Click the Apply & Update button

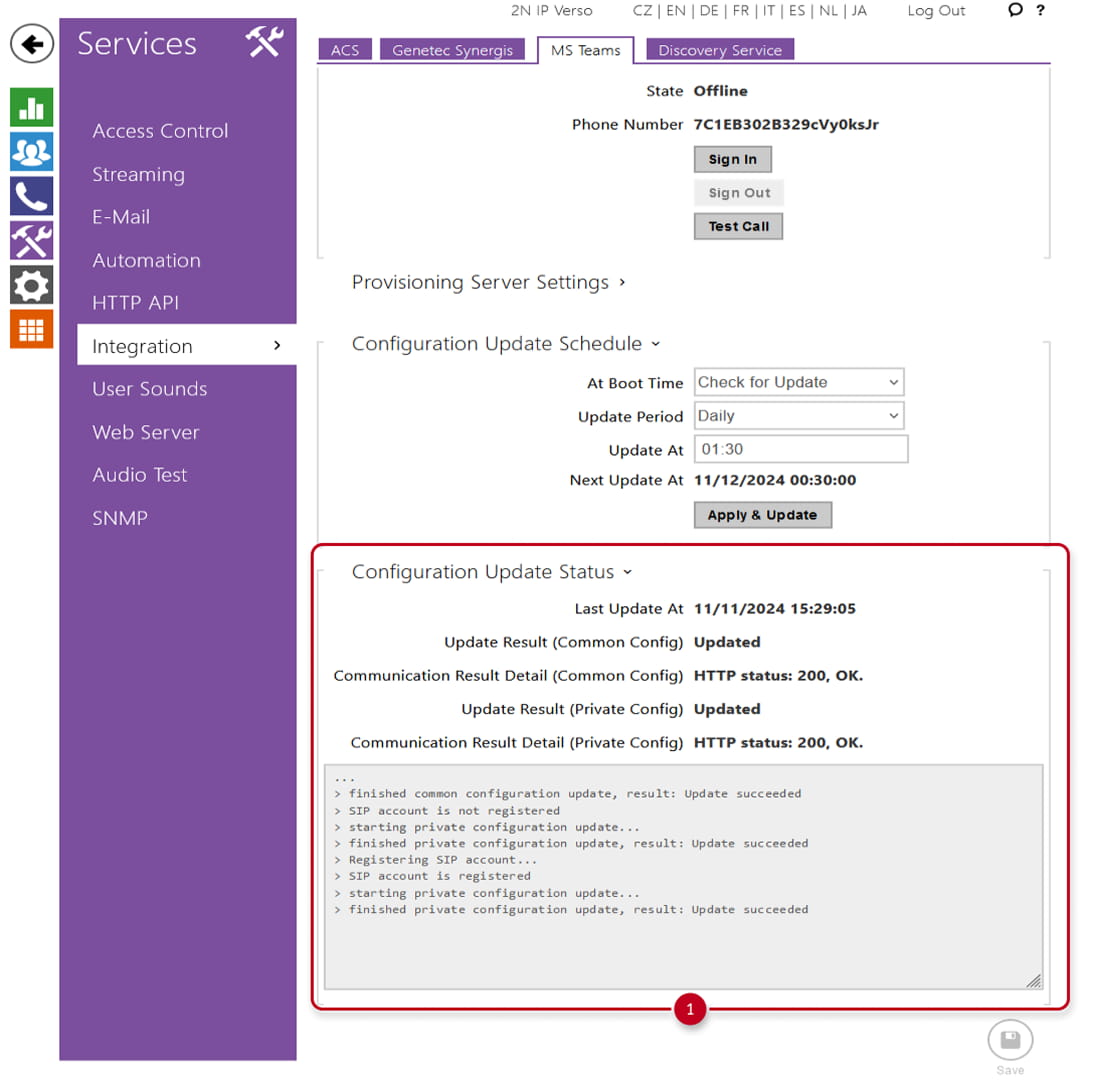click(x=763, y=515)
